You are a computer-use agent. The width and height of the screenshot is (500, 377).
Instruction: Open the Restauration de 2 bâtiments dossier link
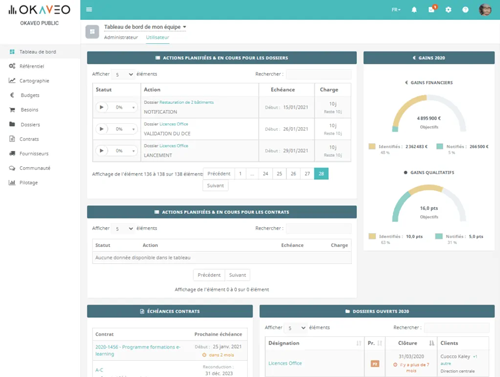(187, 102)
